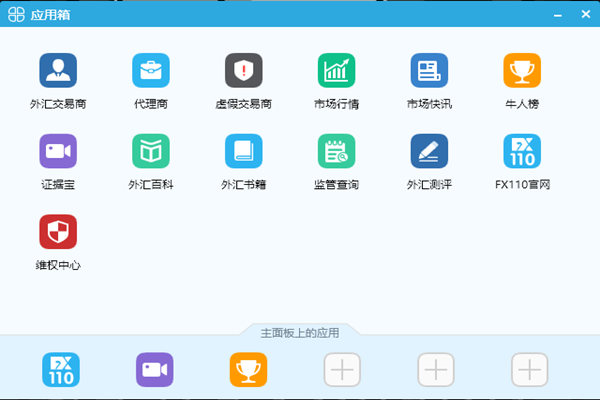Add app to last empty plus slot
Screen dimensions: 600x400
click(530, 370)
